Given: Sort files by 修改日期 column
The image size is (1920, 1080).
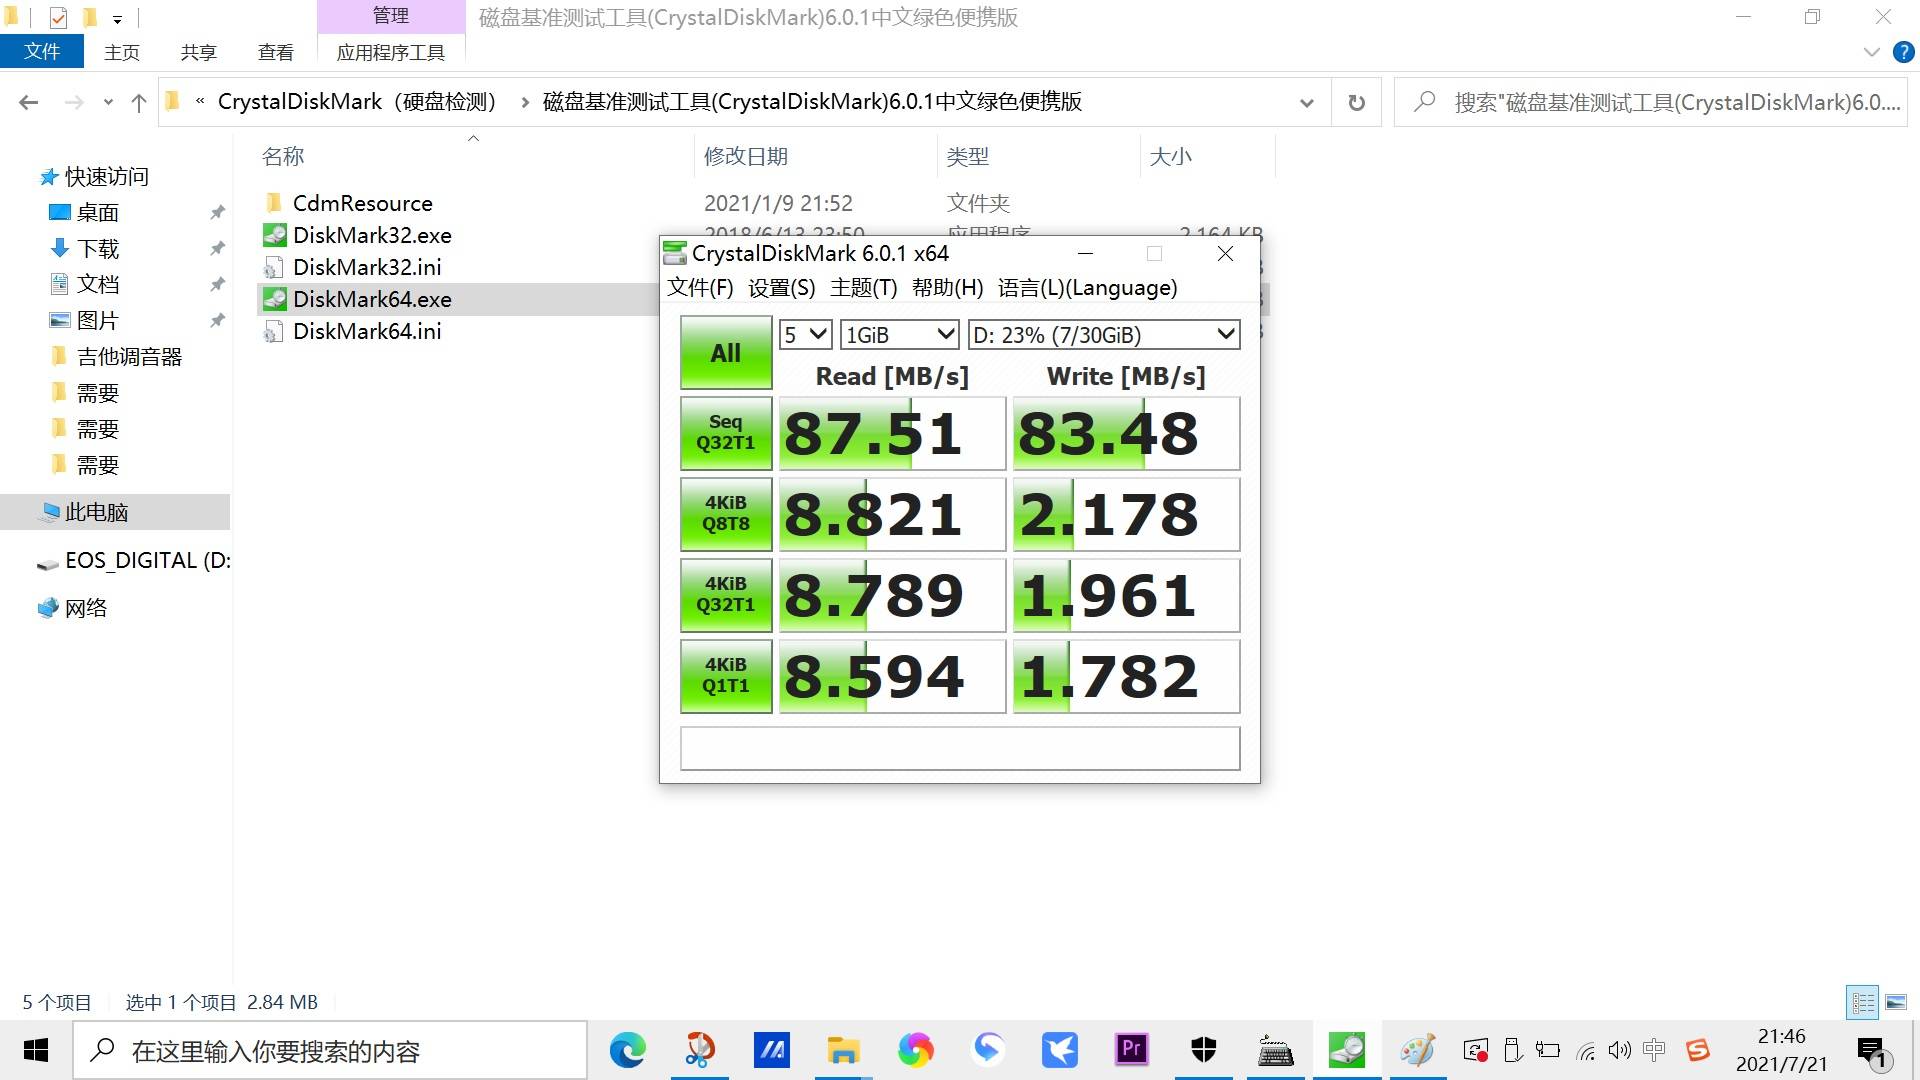Looking at the screenshot, I should coord(746,156).
